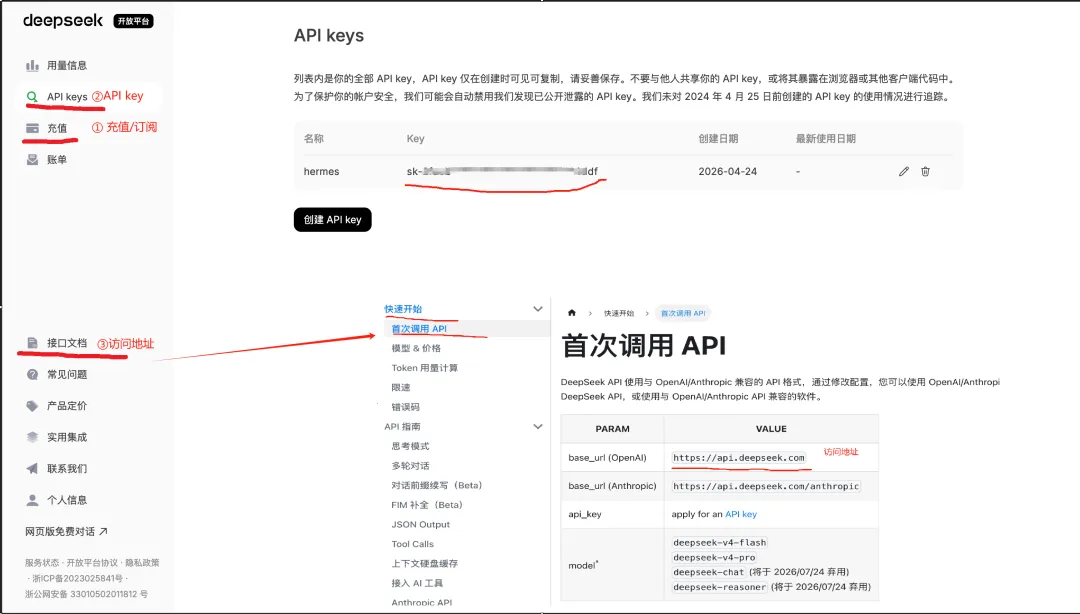Select API 指南 heading in docs tree
The height and width of the screenshot is (614, 1080).
(402, 427)
